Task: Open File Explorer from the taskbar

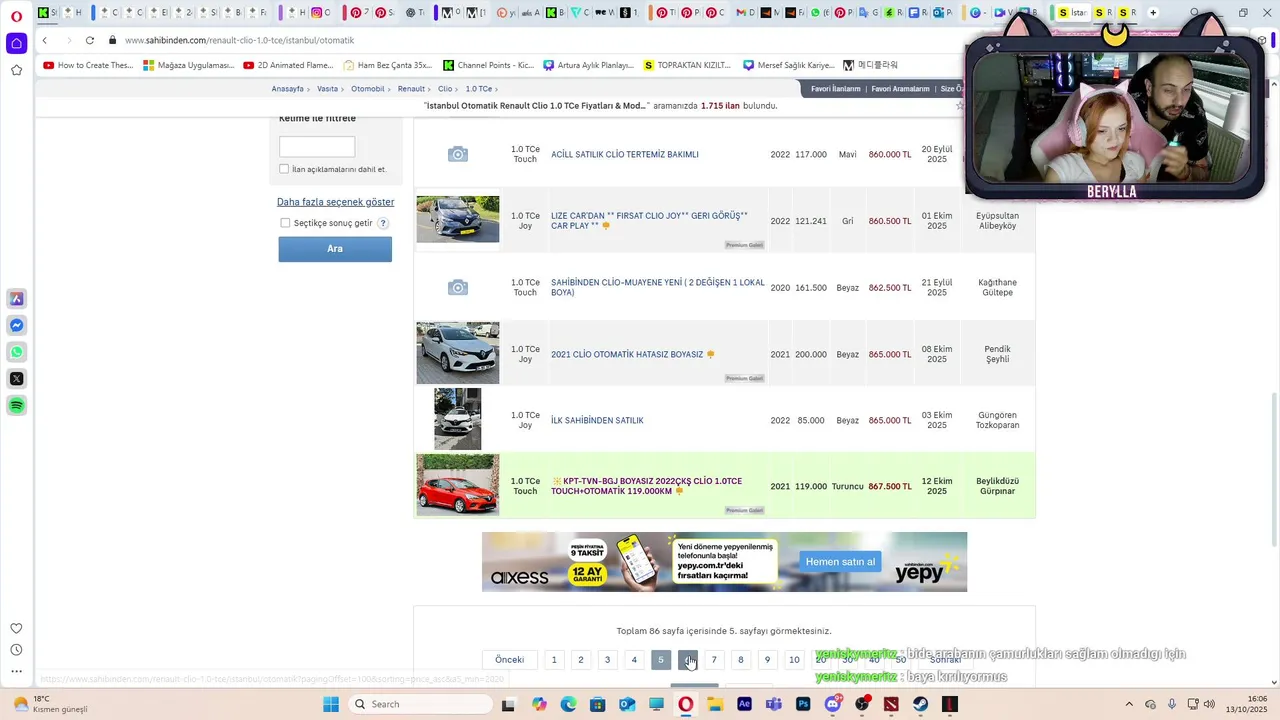Action: [x=715, y=704]
